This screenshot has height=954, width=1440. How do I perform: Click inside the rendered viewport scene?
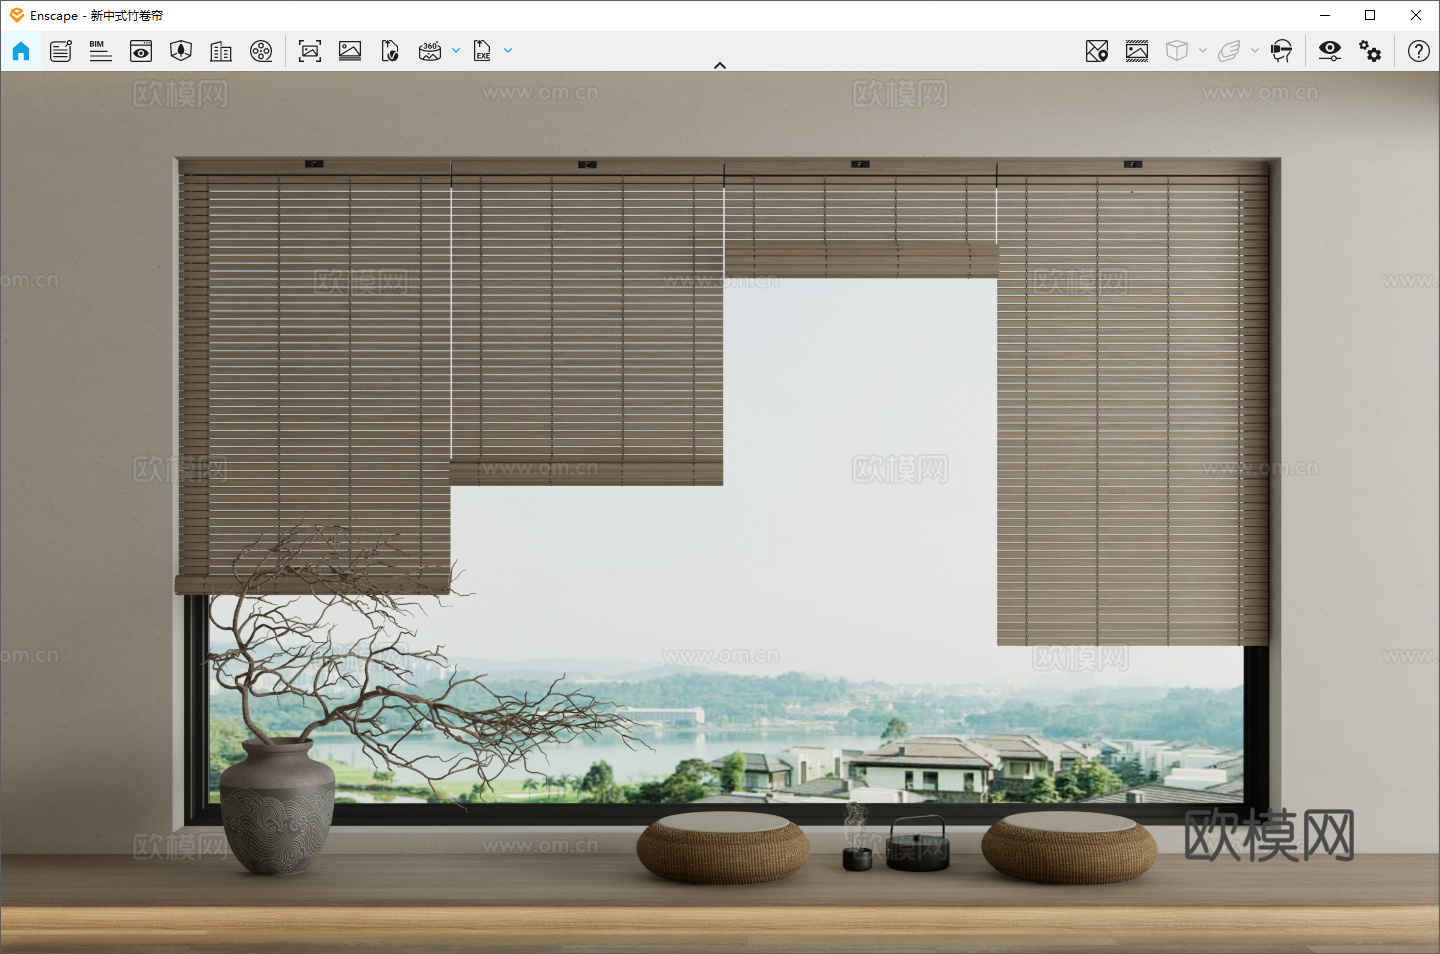[720, 512]
